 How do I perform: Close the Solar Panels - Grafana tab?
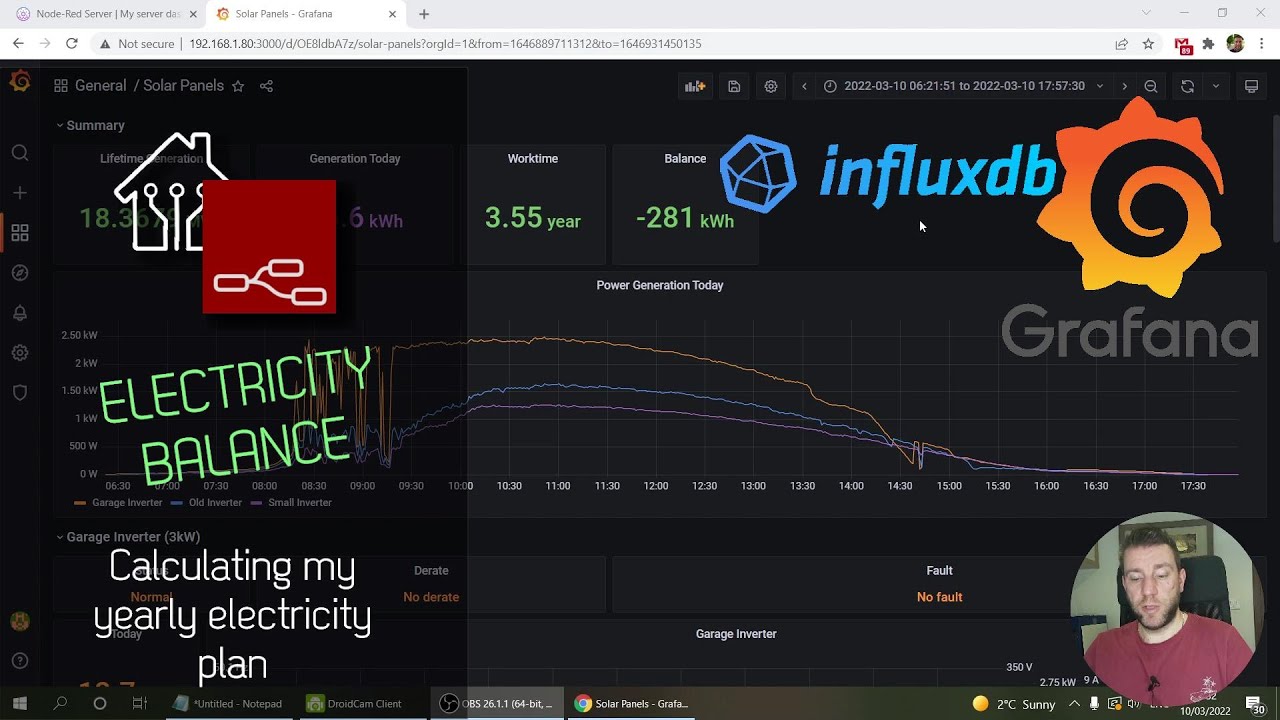pyautogui.click(x=392, y=14)
